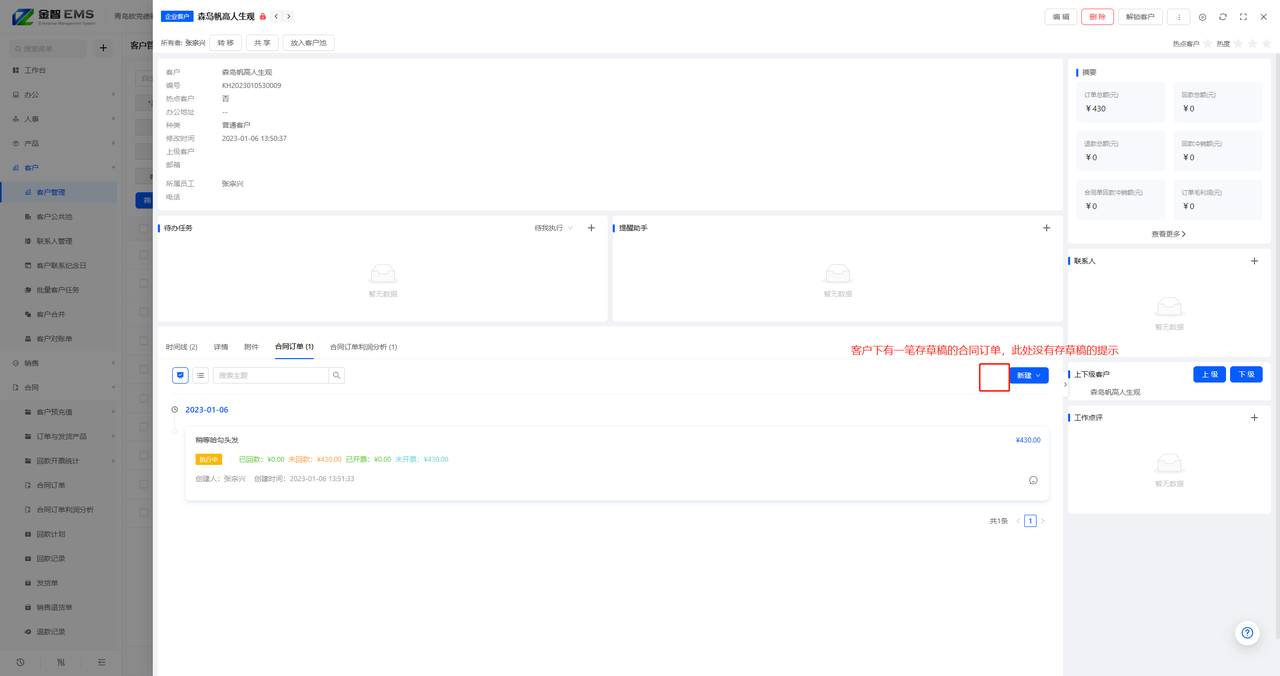Toggle the 热点客户 star
Viewport: 1280px width, 676px height.
(1207, 44)
